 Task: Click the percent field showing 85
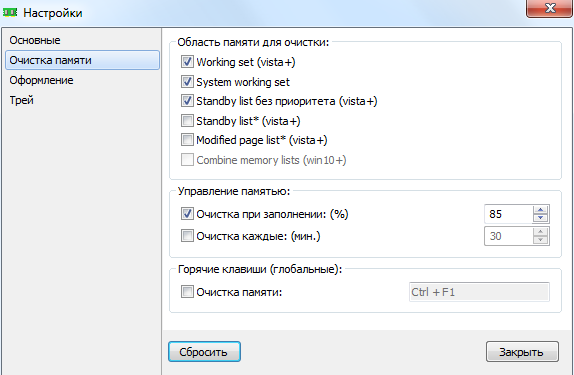[508, 214]
